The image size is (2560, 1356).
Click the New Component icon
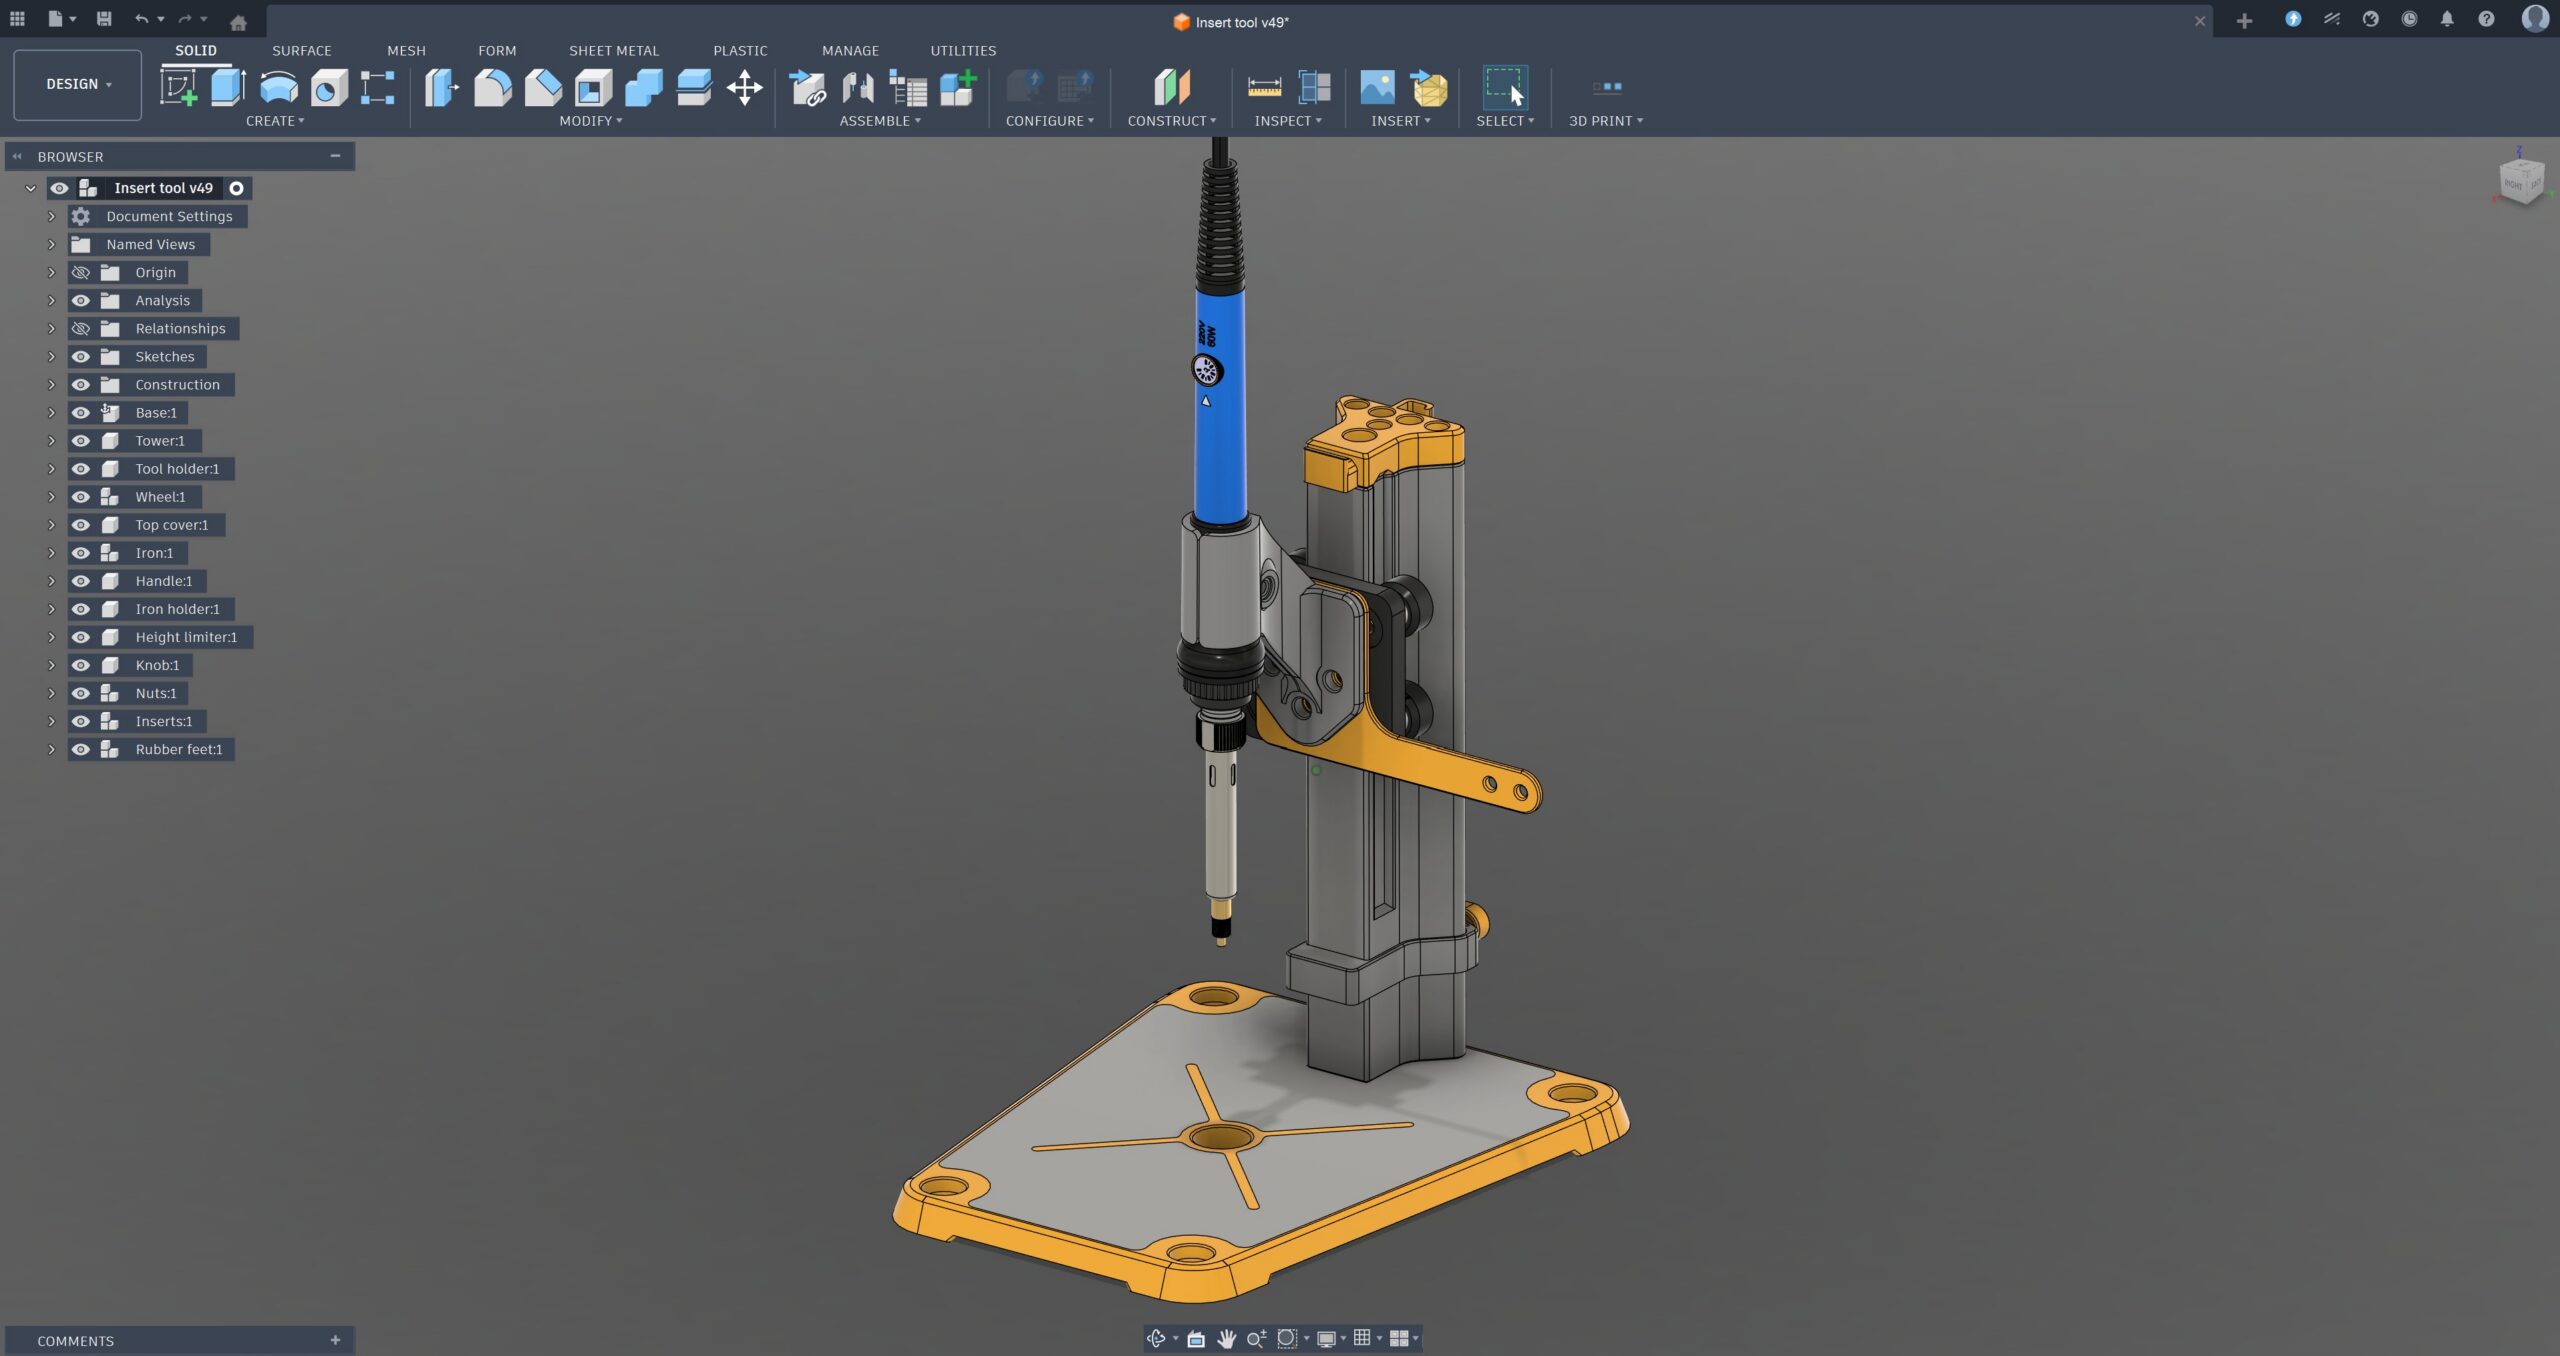tap(958, 88)
